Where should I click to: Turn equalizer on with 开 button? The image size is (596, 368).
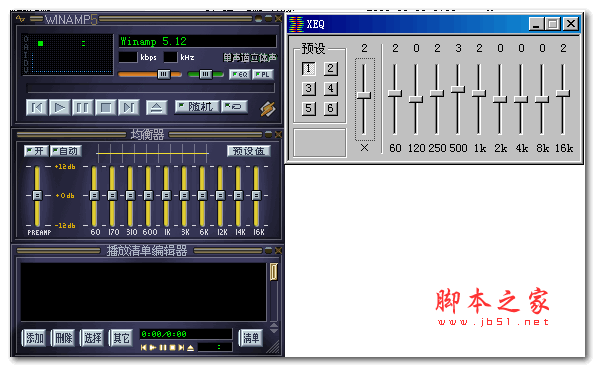36,151
